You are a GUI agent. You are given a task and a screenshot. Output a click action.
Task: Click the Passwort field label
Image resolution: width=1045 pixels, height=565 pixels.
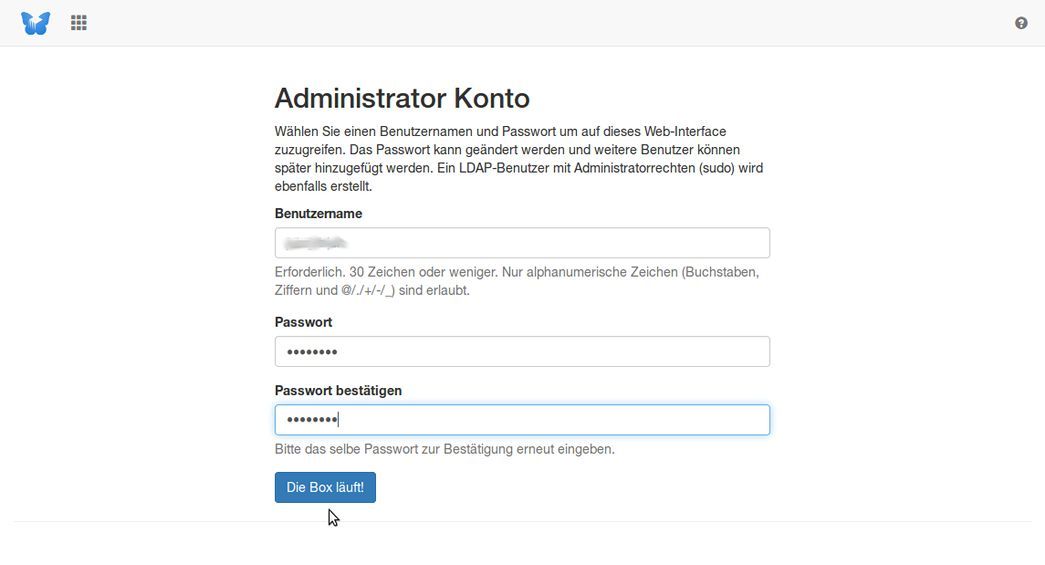(x=303, y=322)
